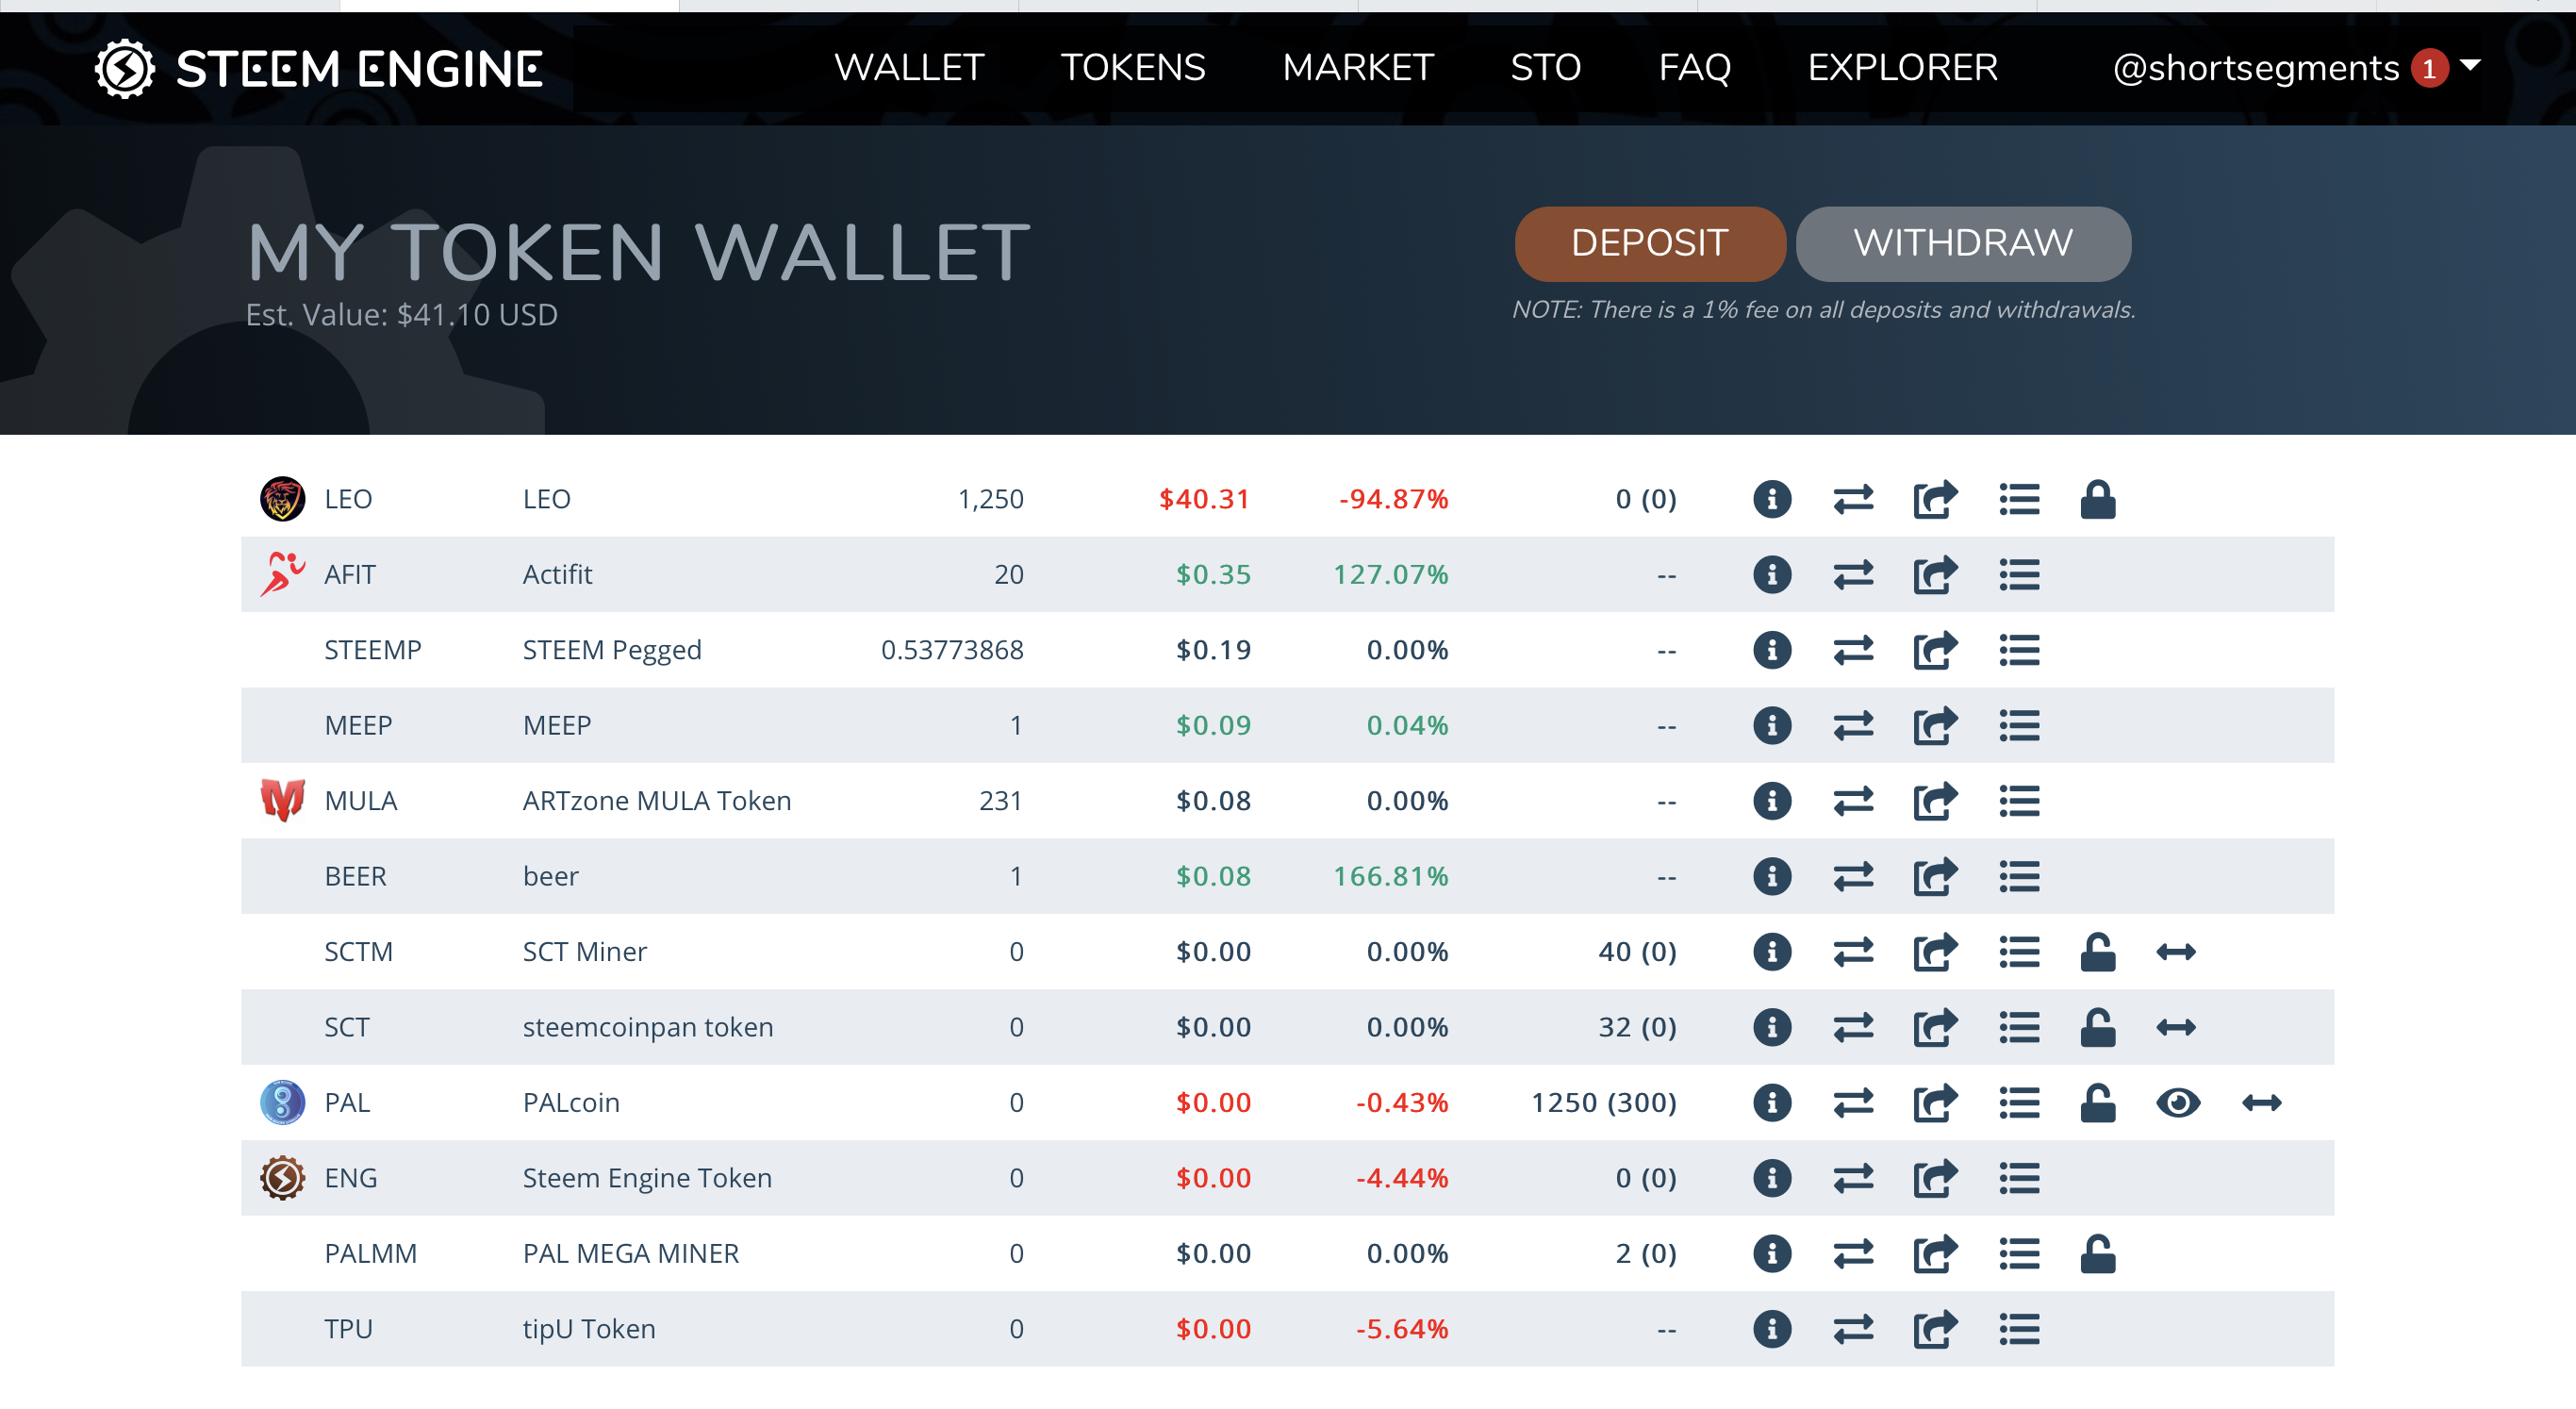Open the FAQ page
The image size is (2576, 1409).
tap(1694, 68)
